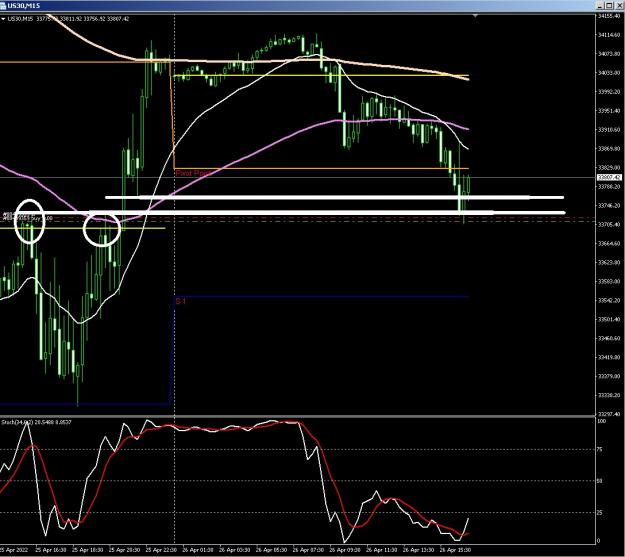Close the US30,M15 chart window
625x557 pixels.
point(619,5)
